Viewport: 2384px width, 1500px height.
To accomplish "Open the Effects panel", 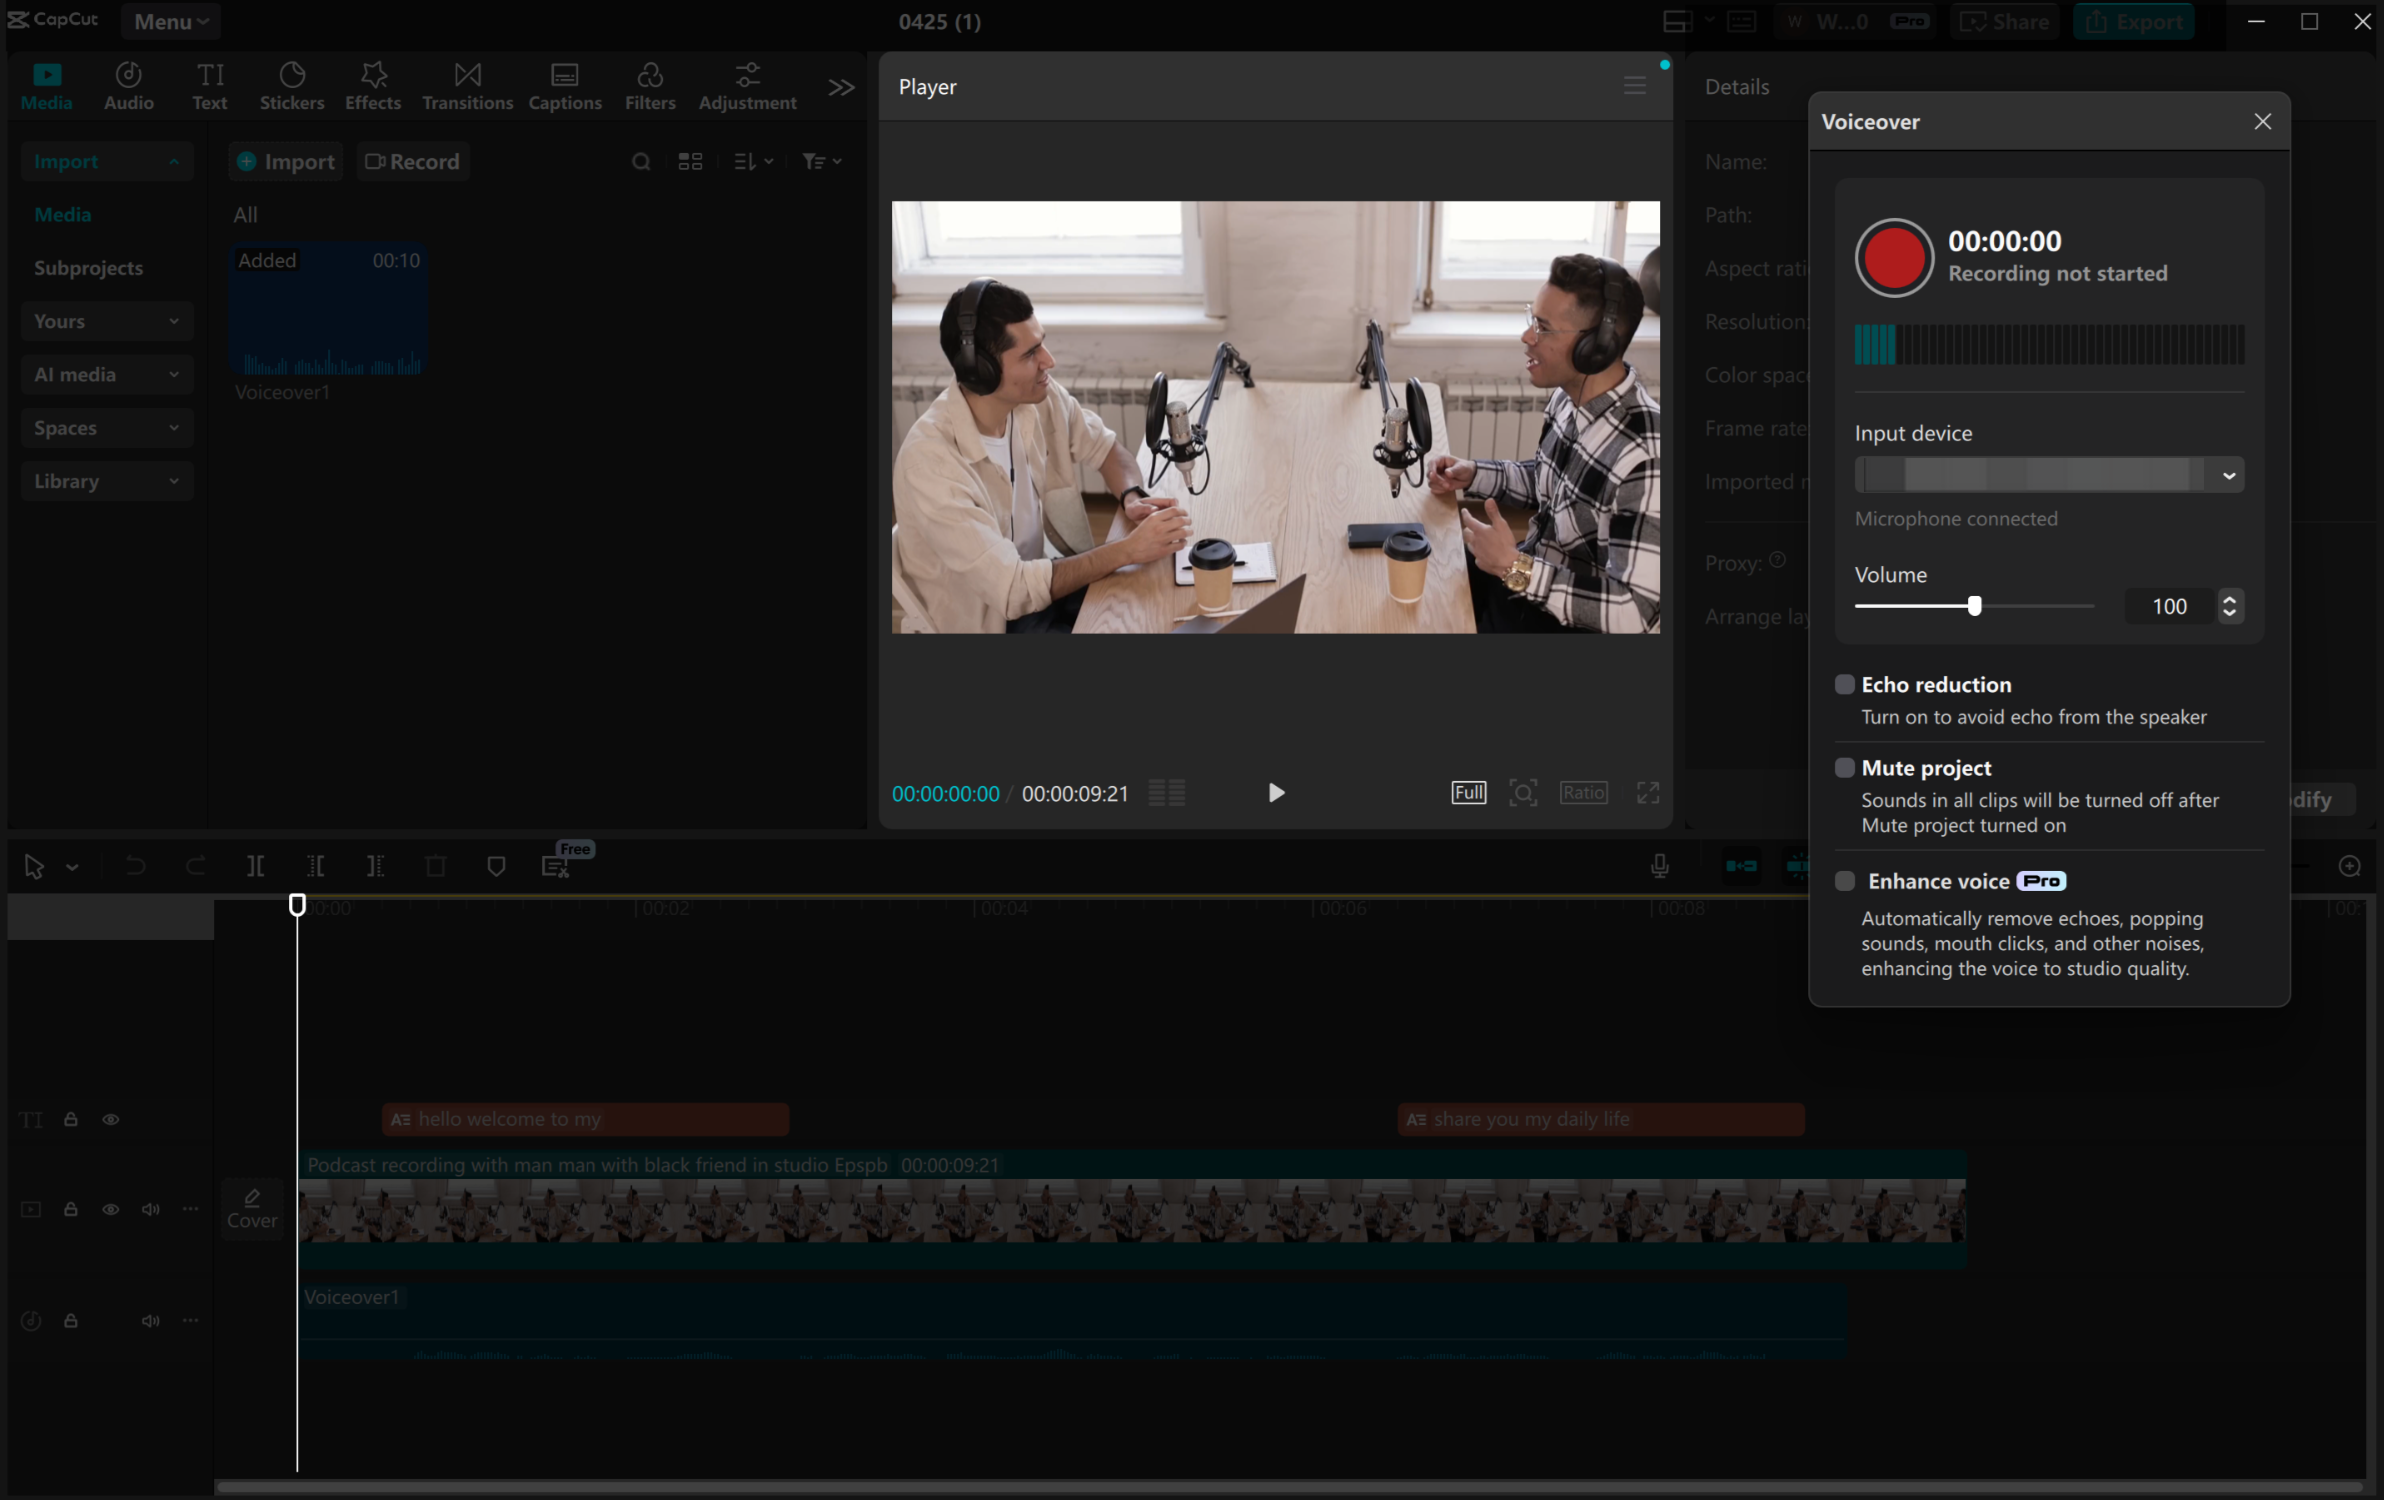I will click(372, 86).
